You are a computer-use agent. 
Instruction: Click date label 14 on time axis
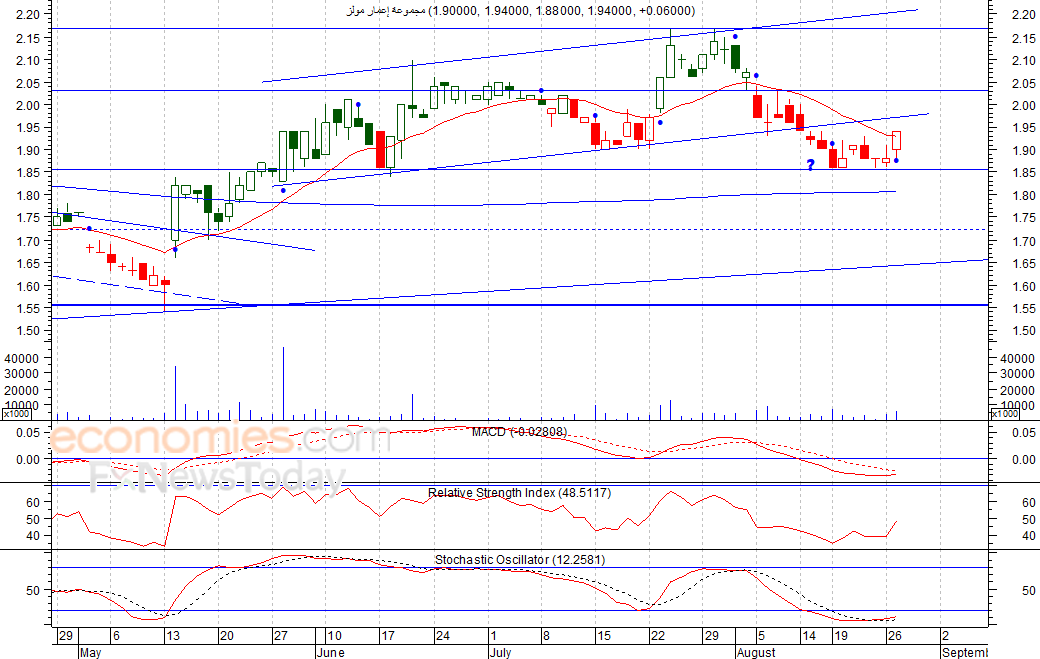coord(809,636)
